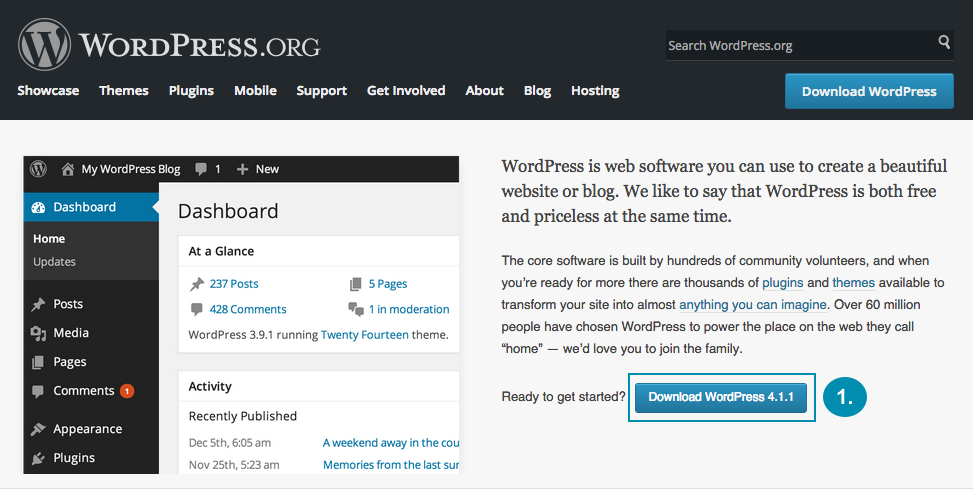Select the Support navigation link
This screenshot has height=490, width=973.
point(321,90)
